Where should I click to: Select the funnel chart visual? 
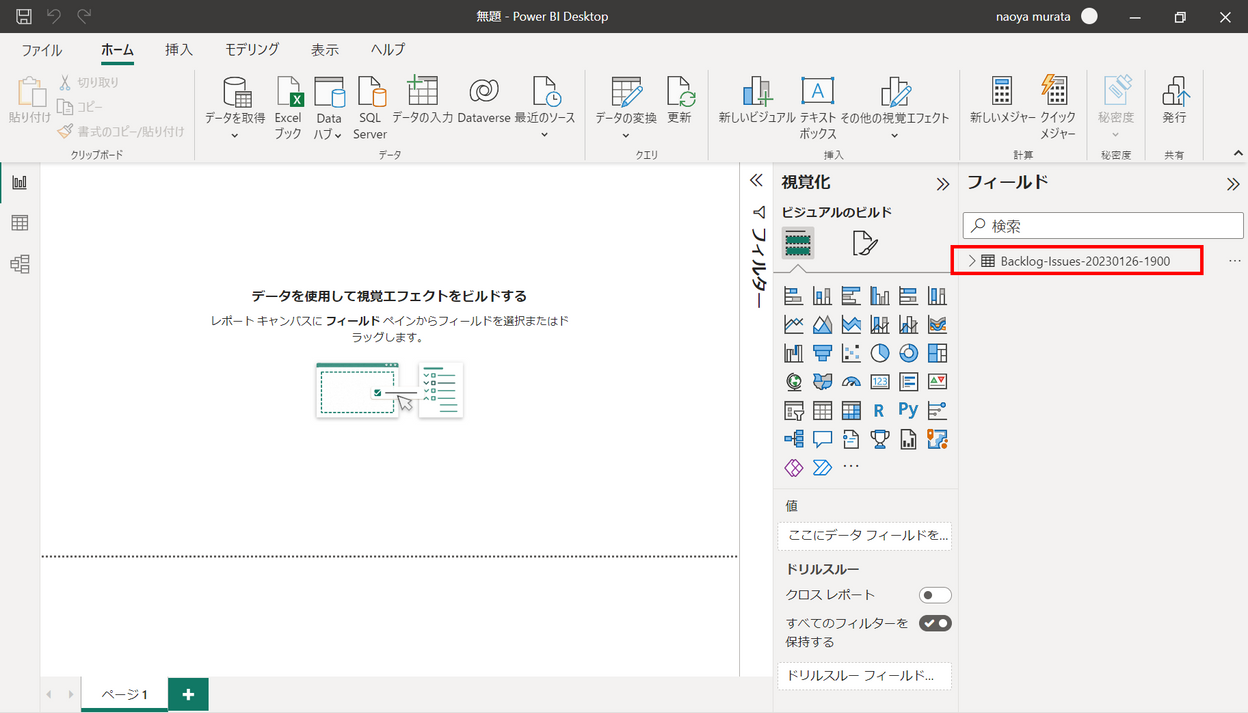(823, 353)
